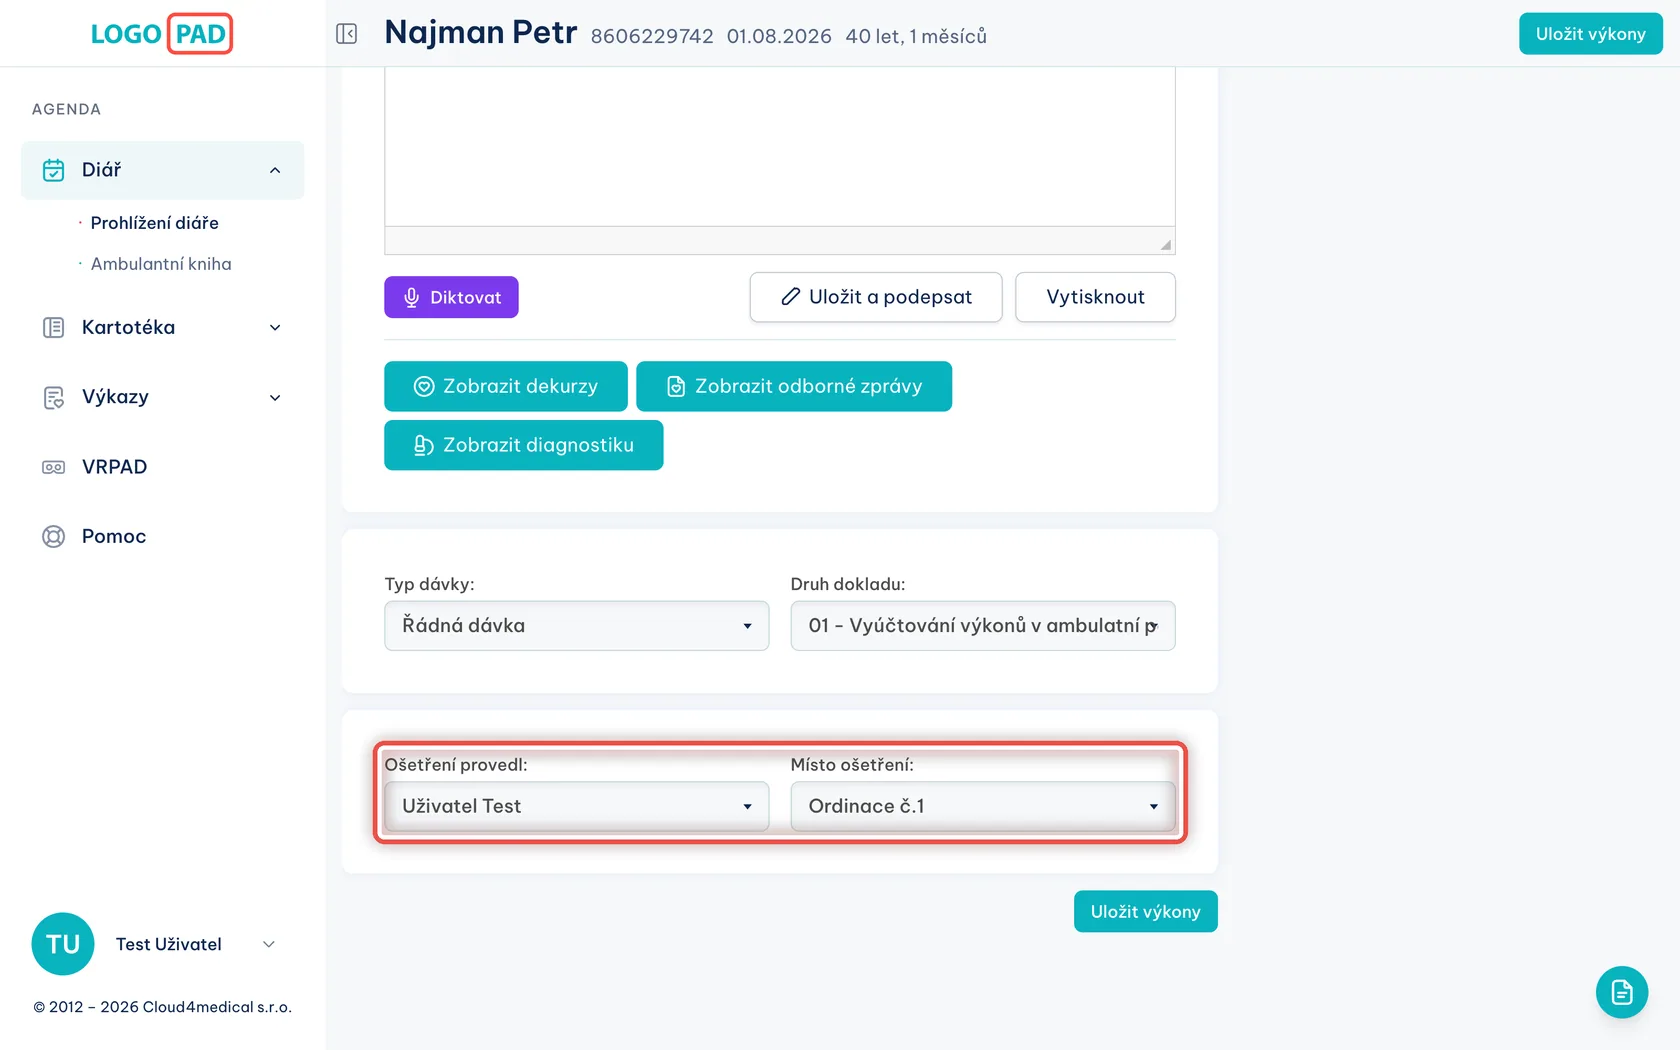Click inside the large text area
The width and height of the screenshot is (1680, 1050).
pos(780,146)
